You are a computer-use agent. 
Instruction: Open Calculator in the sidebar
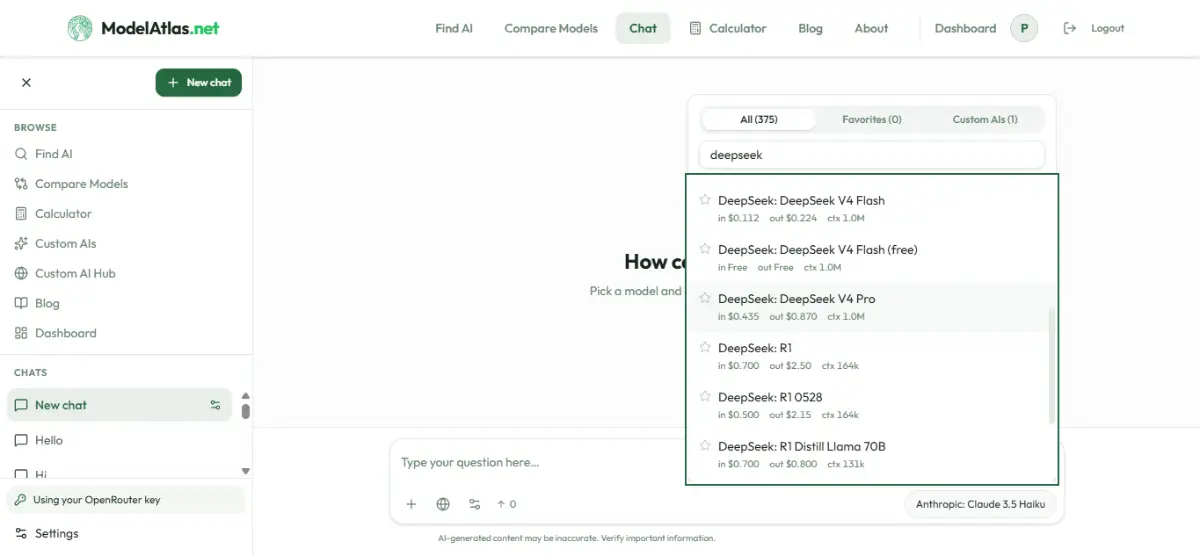pyautogui.click(x=53, y=214)
